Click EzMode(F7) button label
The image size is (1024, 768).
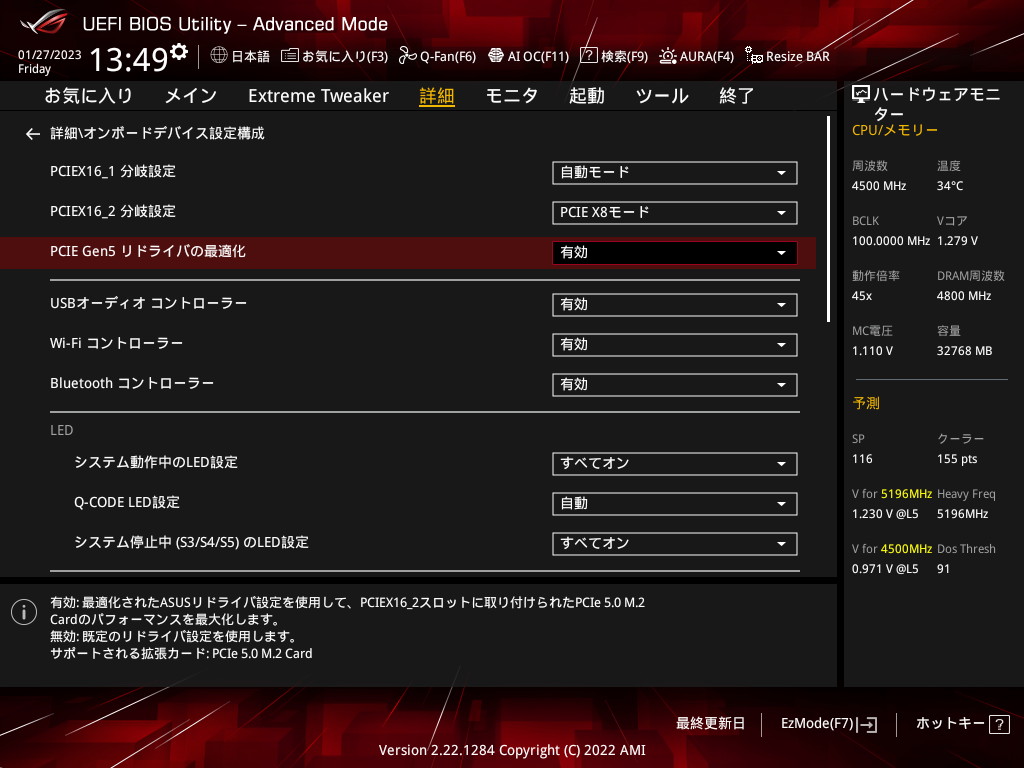pyautogui.click(x=817, y=724)
